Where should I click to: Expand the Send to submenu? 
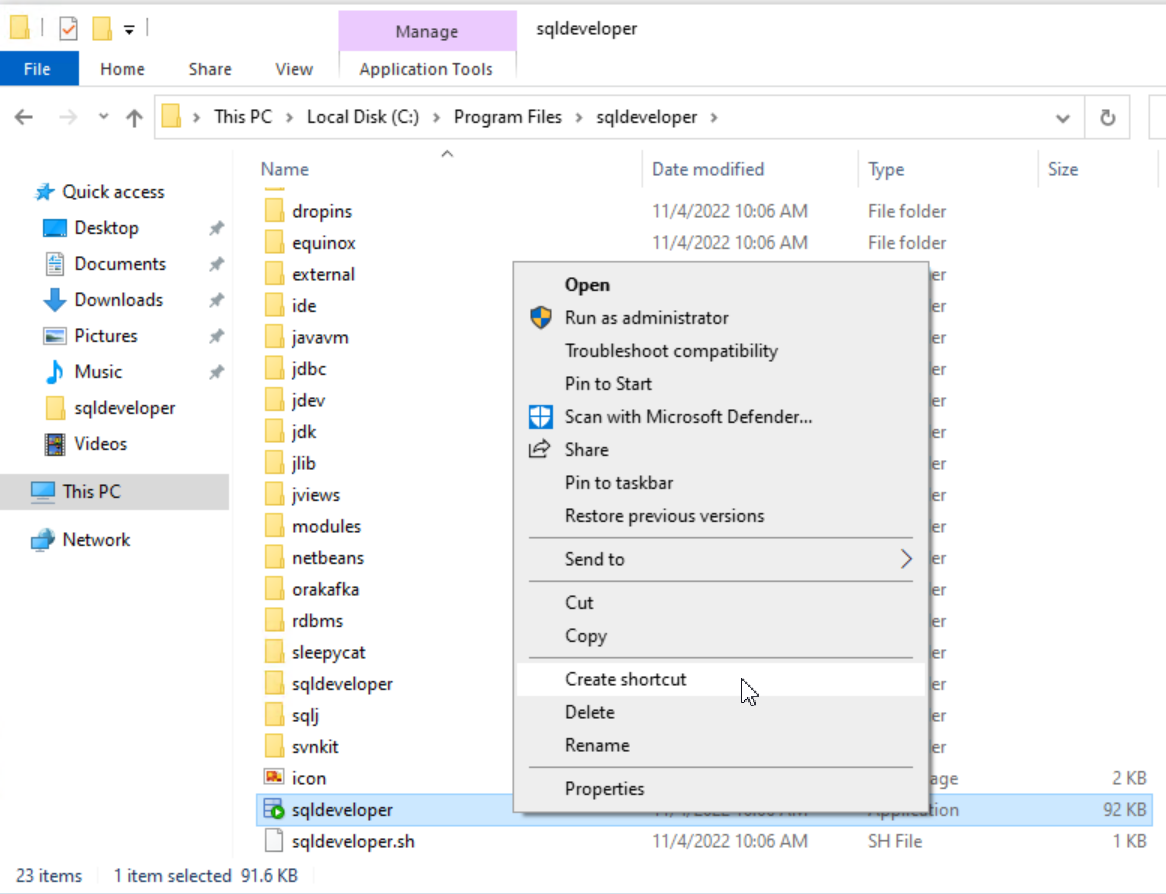pyautogui.click(x=720, y=559)
